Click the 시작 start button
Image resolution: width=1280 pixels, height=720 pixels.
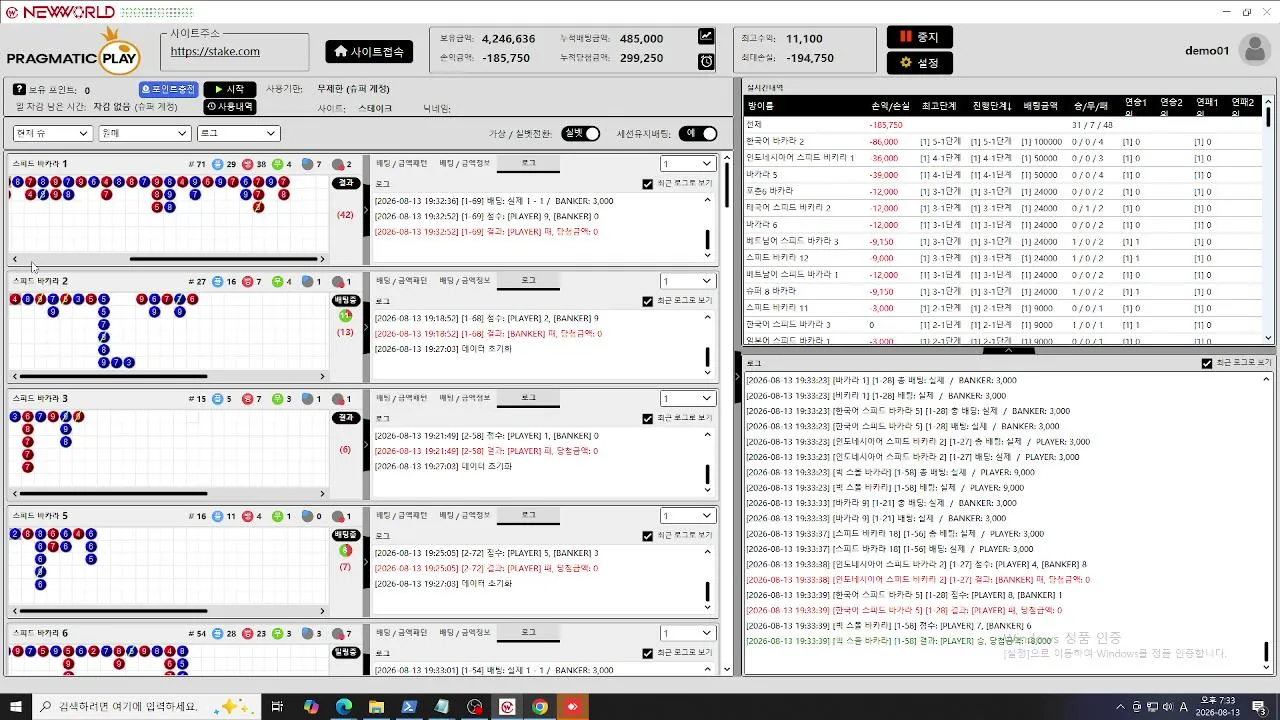click(229, 90)
